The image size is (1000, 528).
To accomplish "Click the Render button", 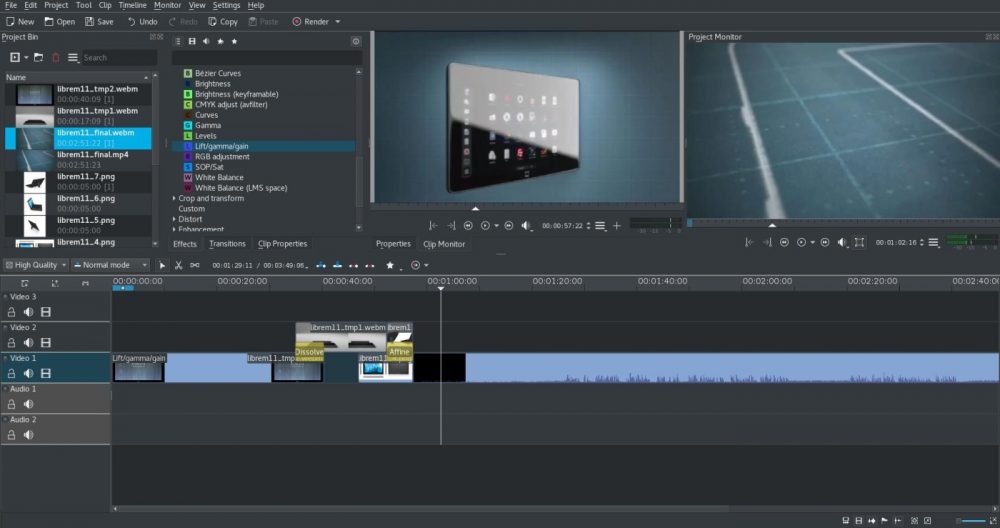I will coord(311,22).
